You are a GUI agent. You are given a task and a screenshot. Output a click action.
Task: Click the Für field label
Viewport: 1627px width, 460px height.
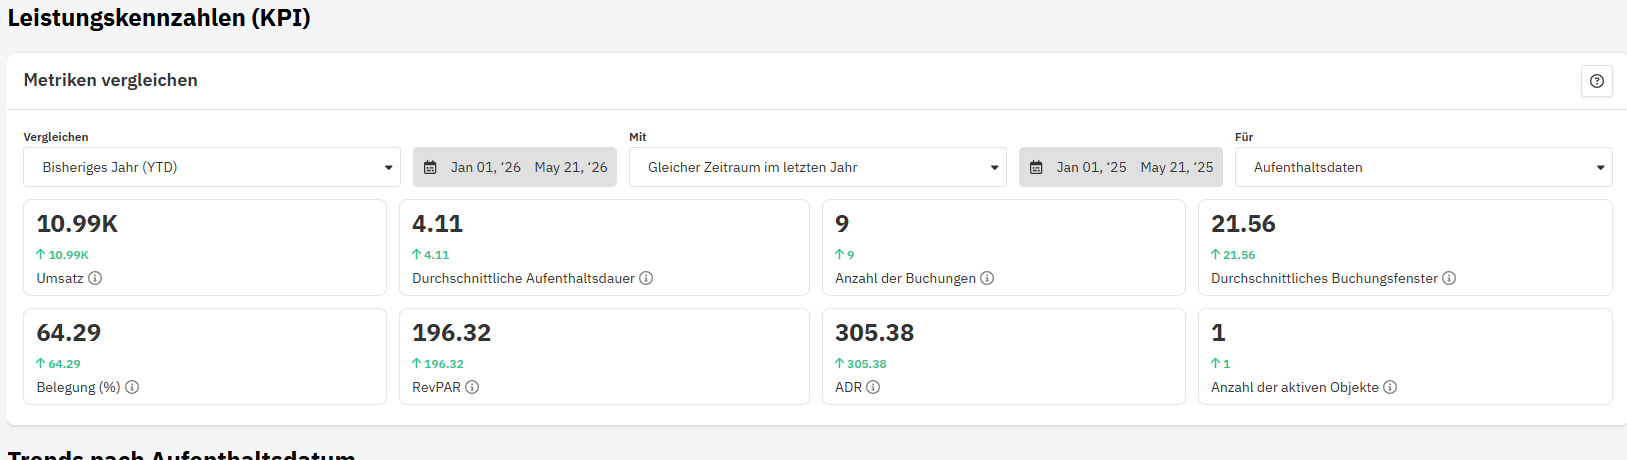tap(1244, 137)
